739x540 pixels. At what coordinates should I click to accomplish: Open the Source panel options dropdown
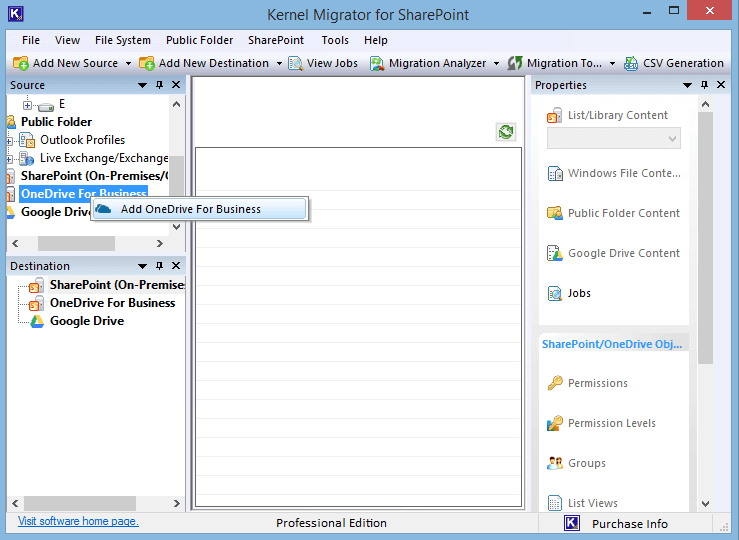(142, 85)
